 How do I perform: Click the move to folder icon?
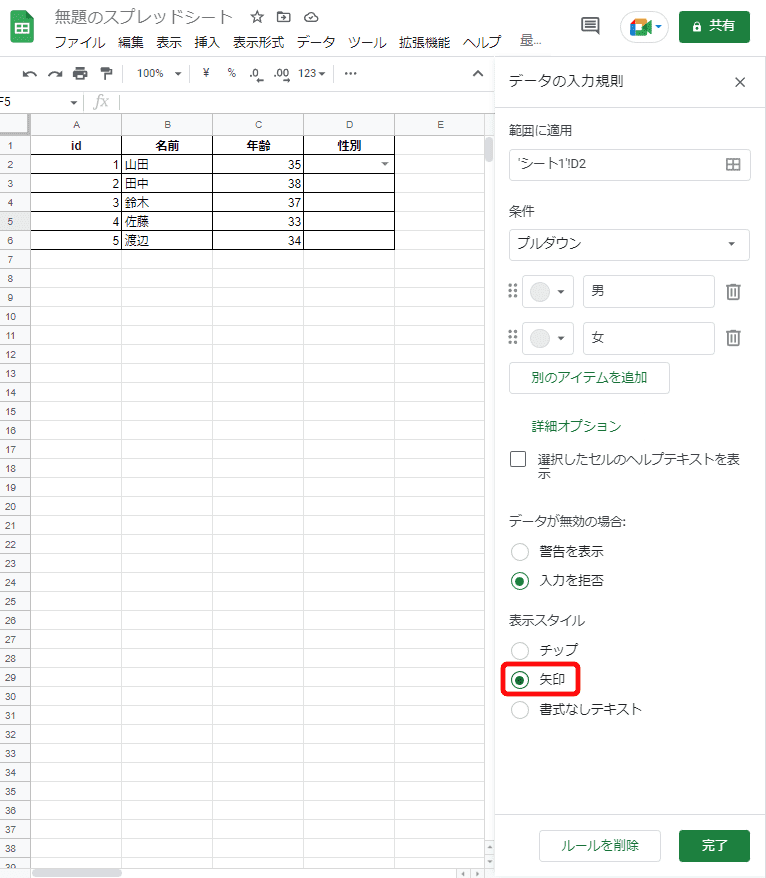pyautogui.click(x=284, y=17)
